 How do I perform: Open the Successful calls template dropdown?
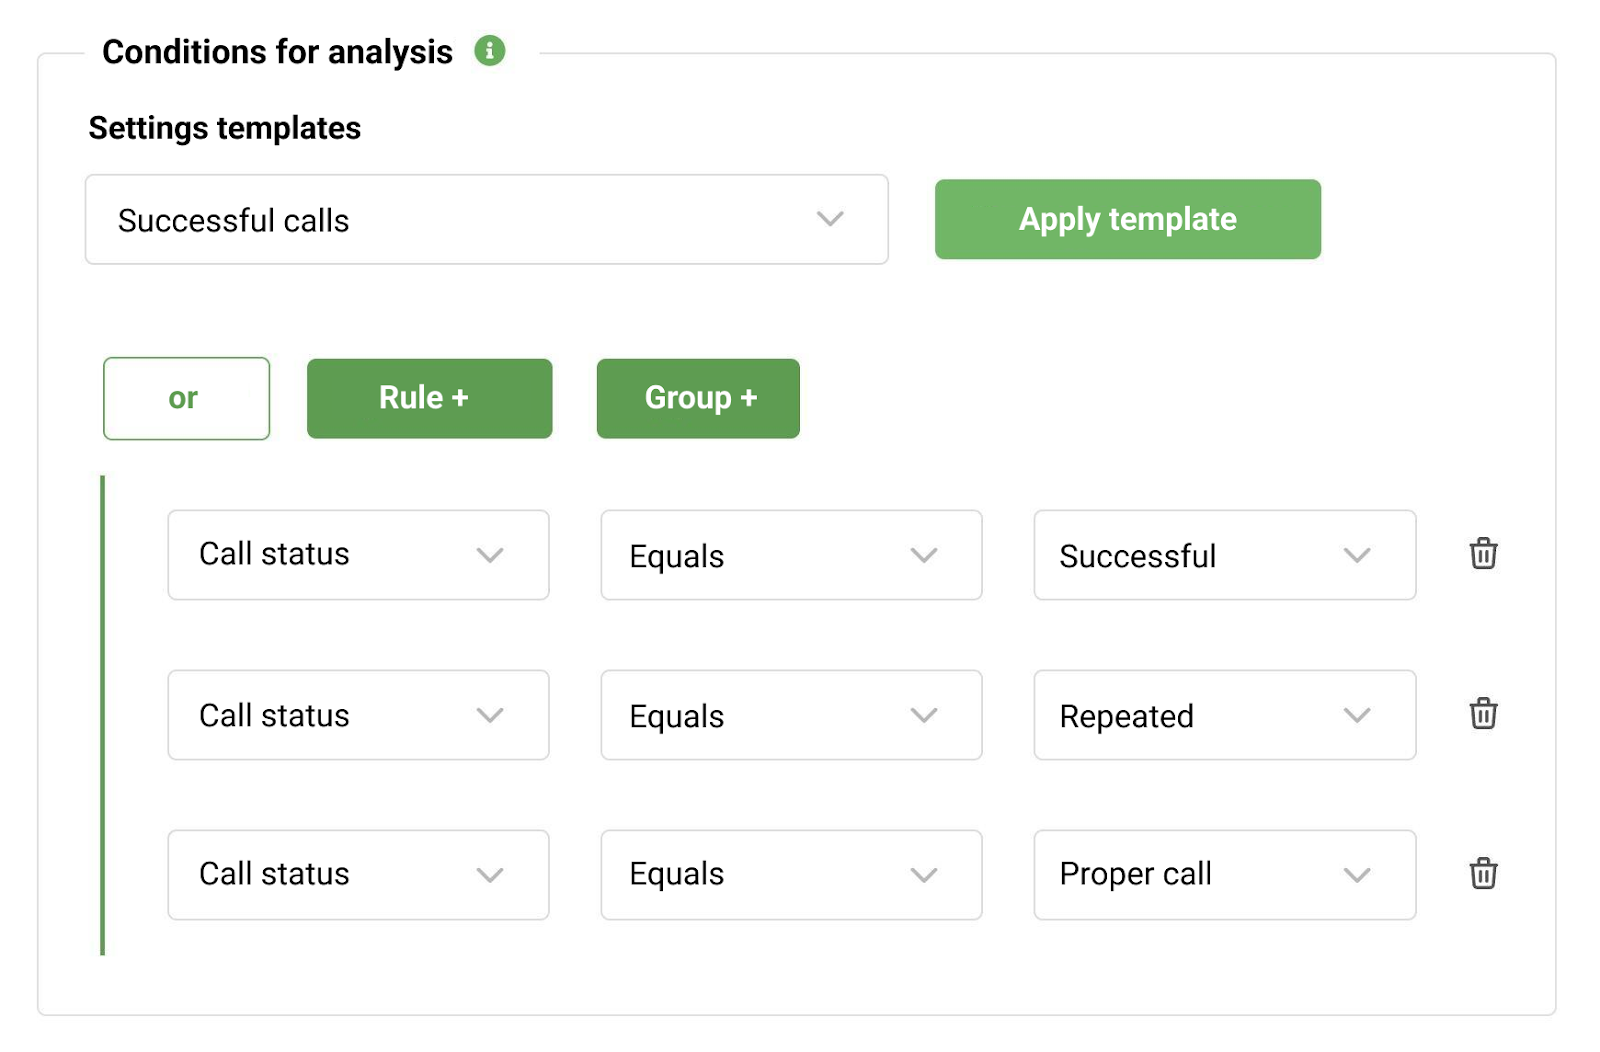click(487, 219)
